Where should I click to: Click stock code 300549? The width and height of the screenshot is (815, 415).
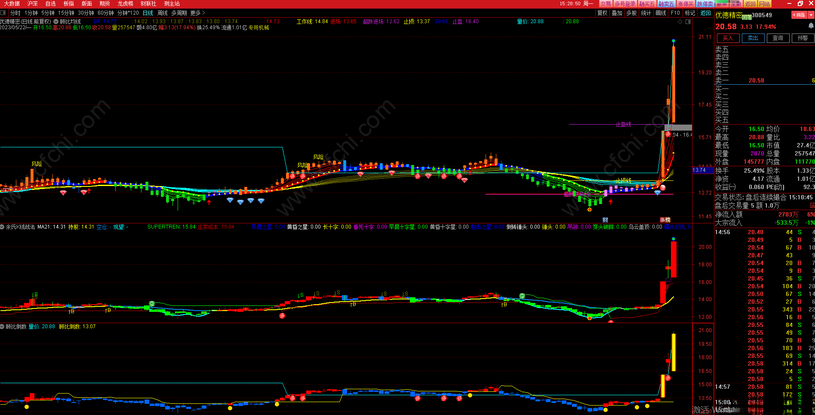tap(761, 16)
